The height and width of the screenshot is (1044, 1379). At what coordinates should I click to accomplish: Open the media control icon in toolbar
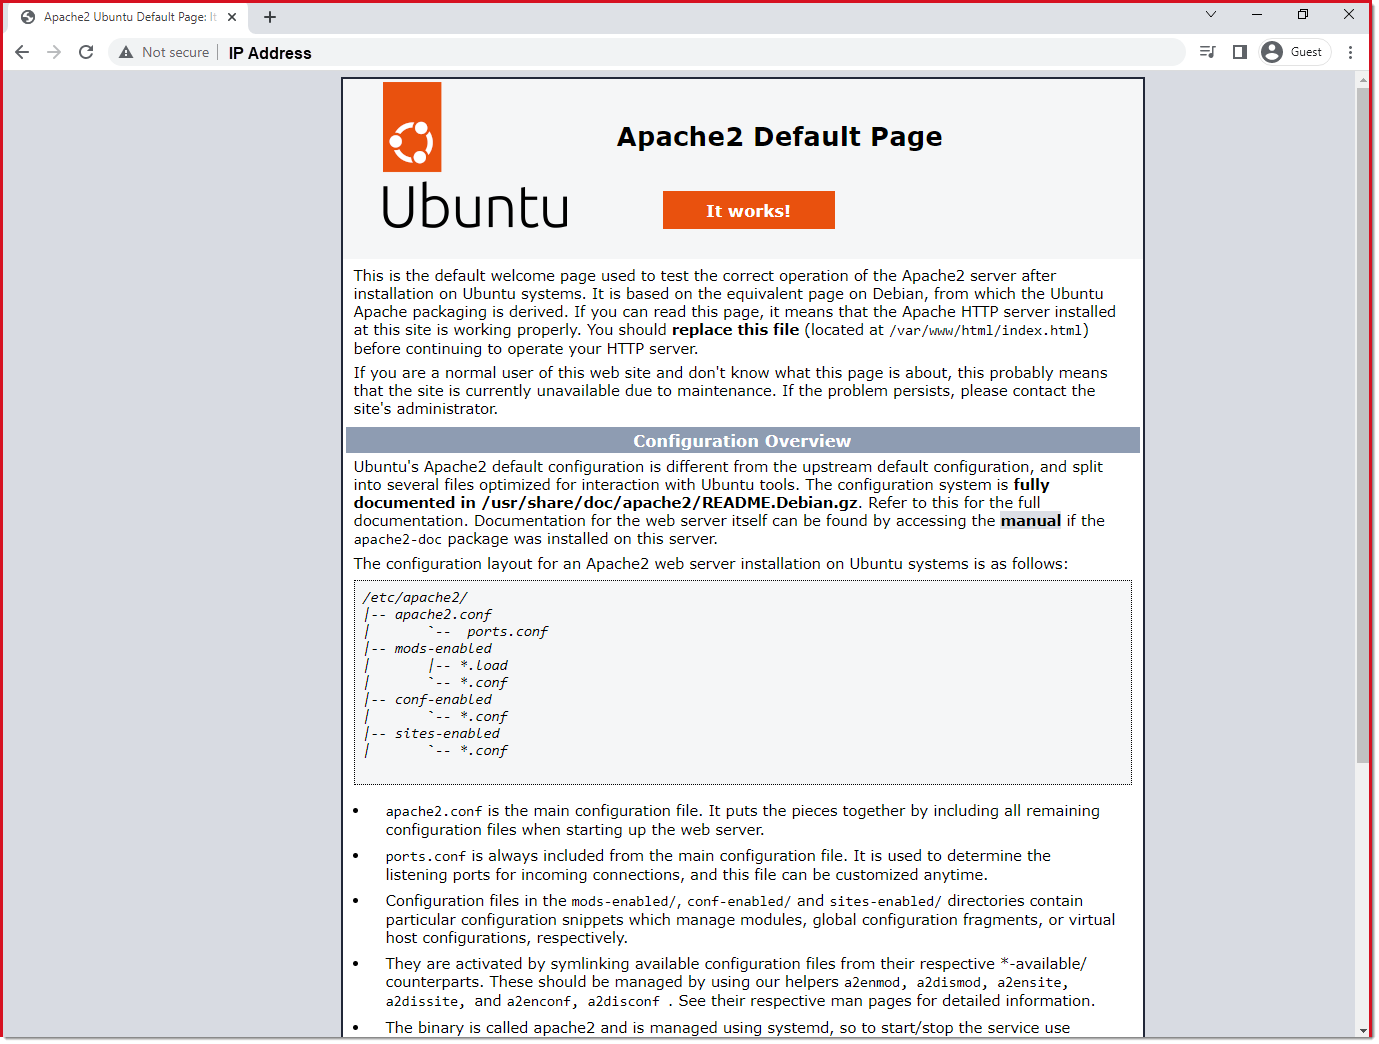(1208, 52)
